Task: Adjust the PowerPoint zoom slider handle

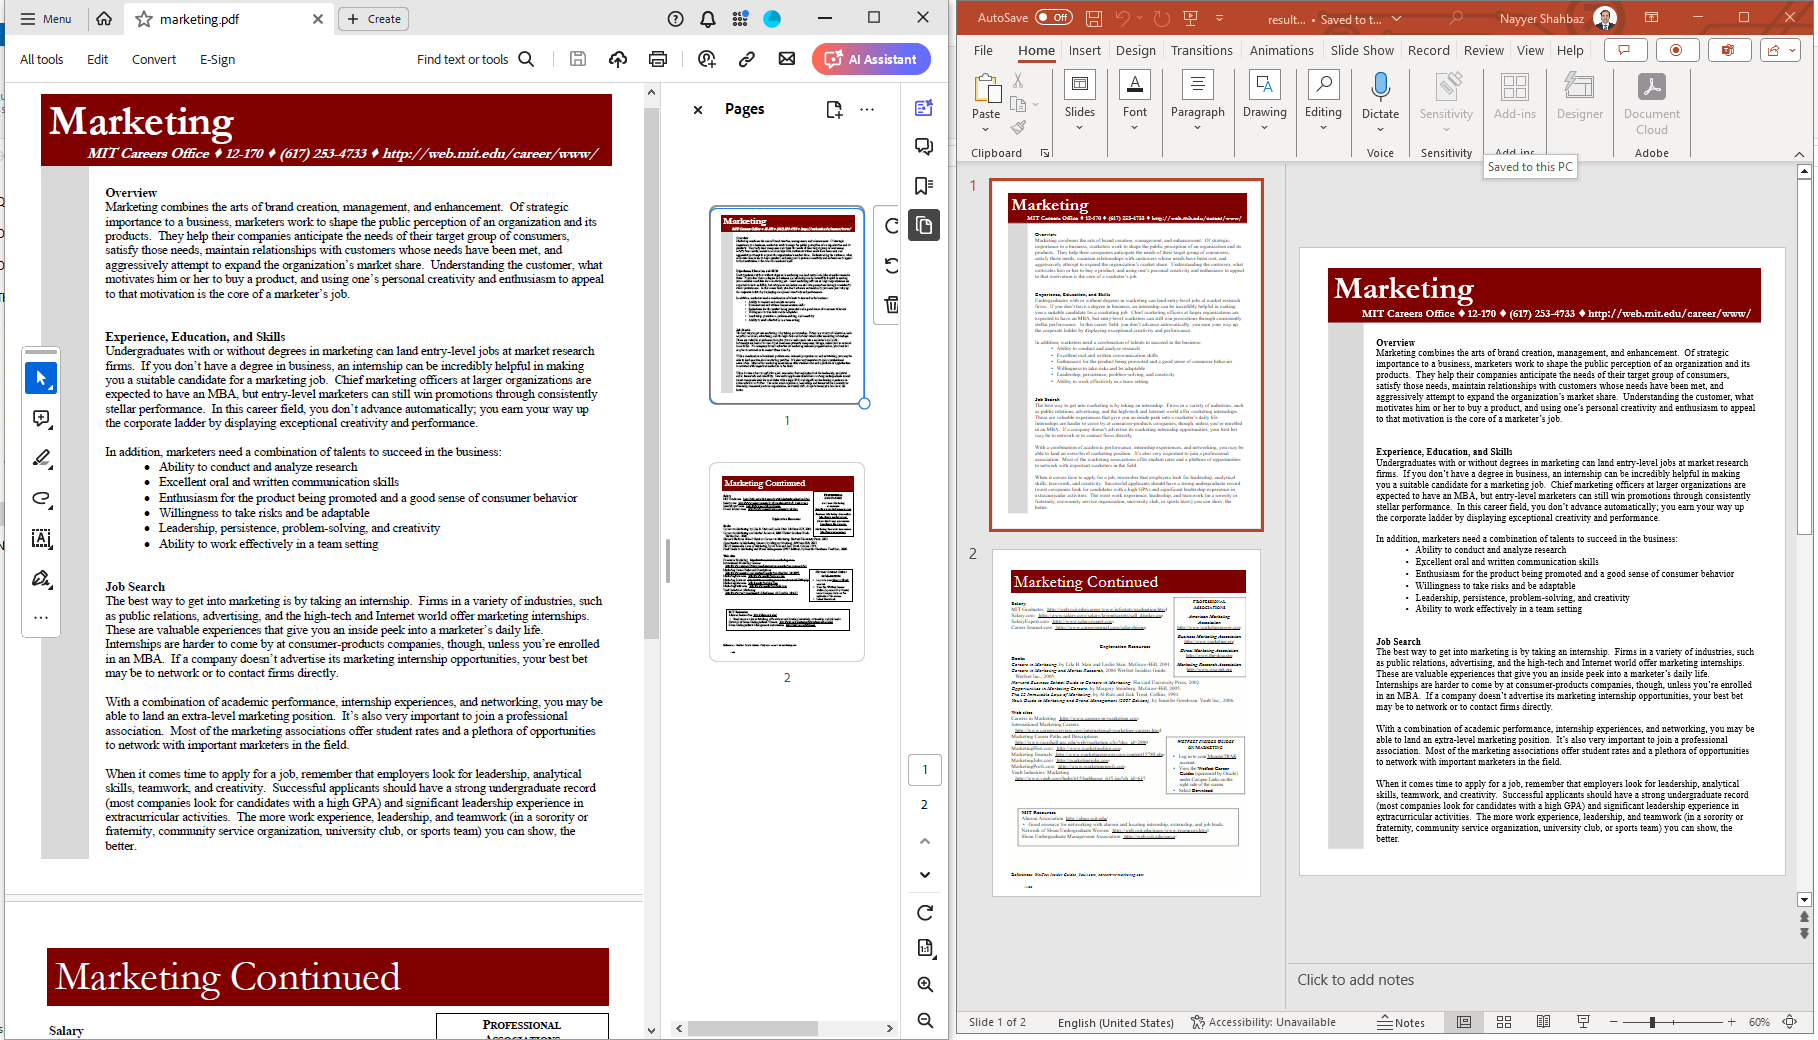Action: [1652, 1022]
